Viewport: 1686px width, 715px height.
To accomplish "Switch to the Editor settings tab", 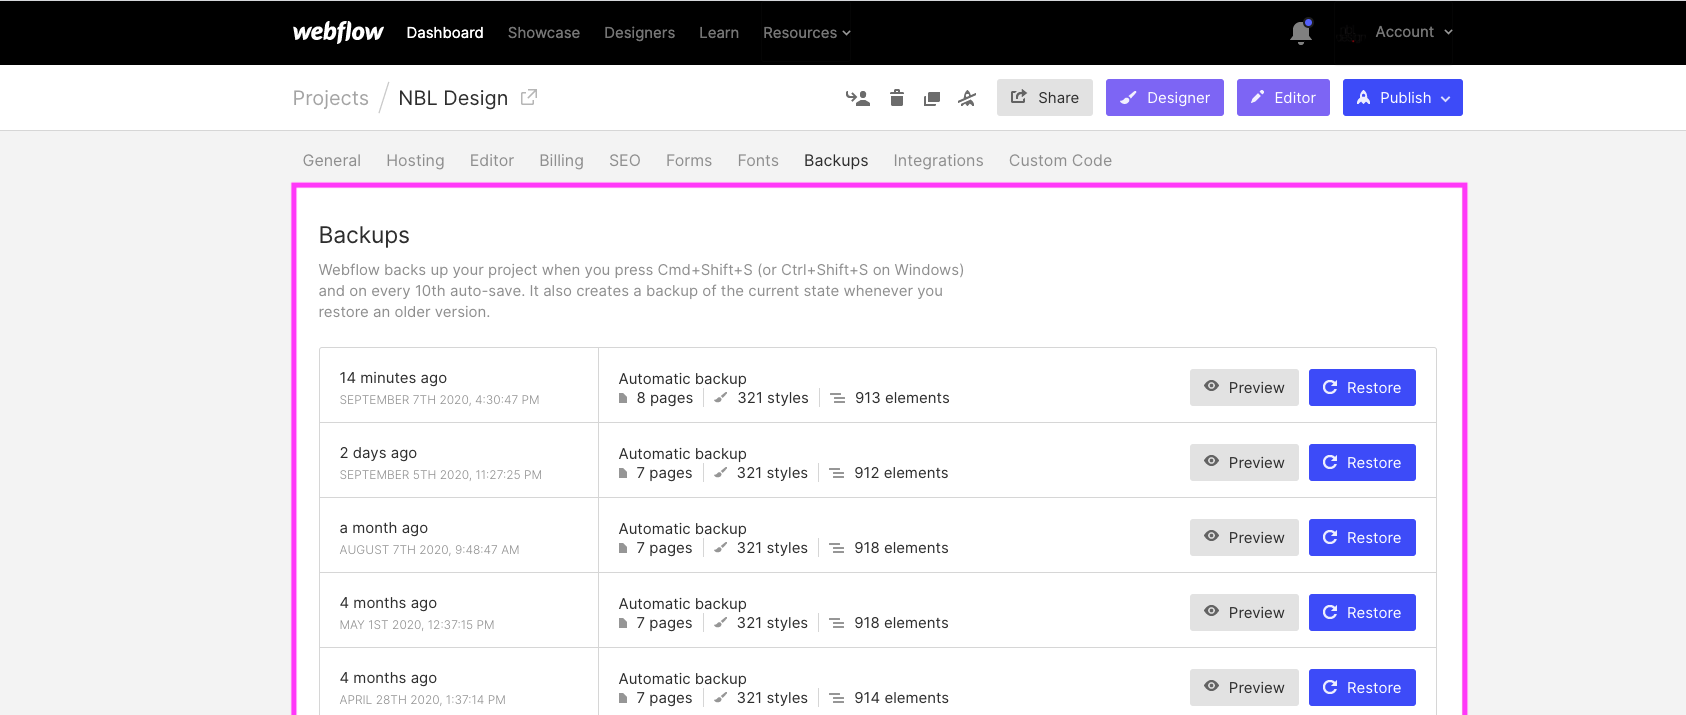I will (492, 160).
